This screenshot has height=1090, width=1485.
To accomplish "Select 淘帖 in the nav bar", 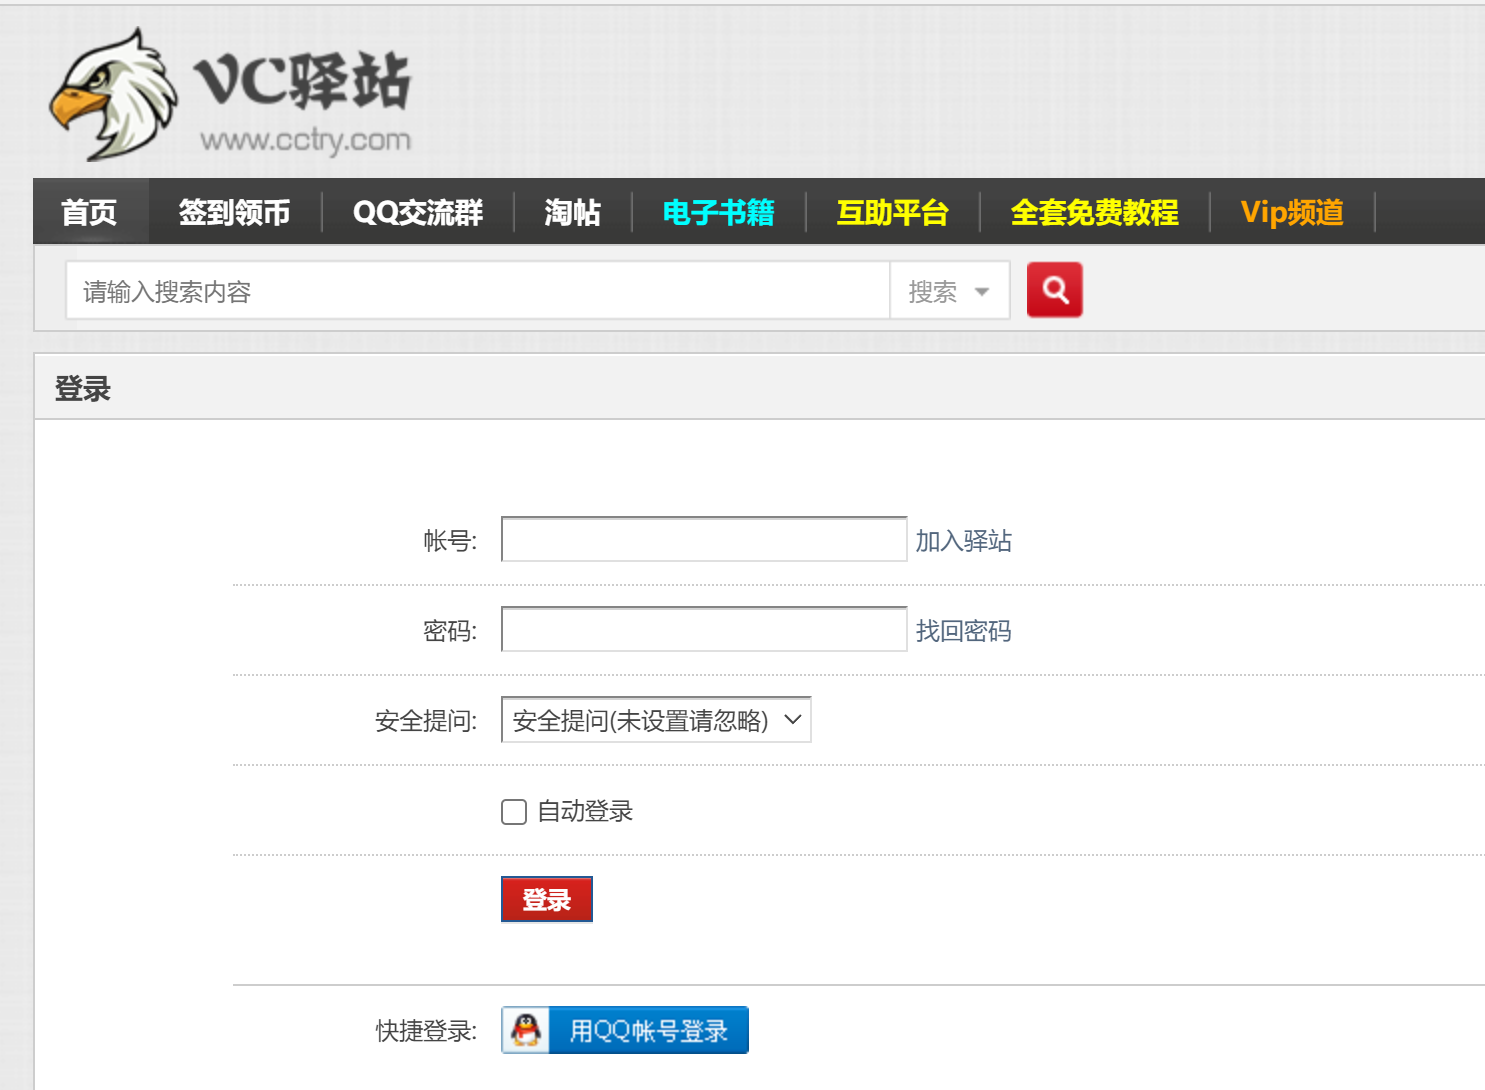I will [572, 212].
